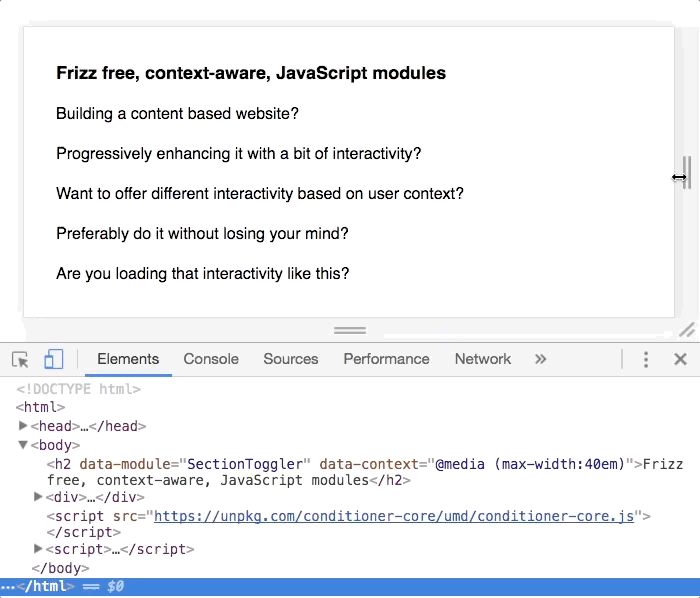
Task: Click the ellipsis beside the selected </html> row
Action: [x=8, y=587]
